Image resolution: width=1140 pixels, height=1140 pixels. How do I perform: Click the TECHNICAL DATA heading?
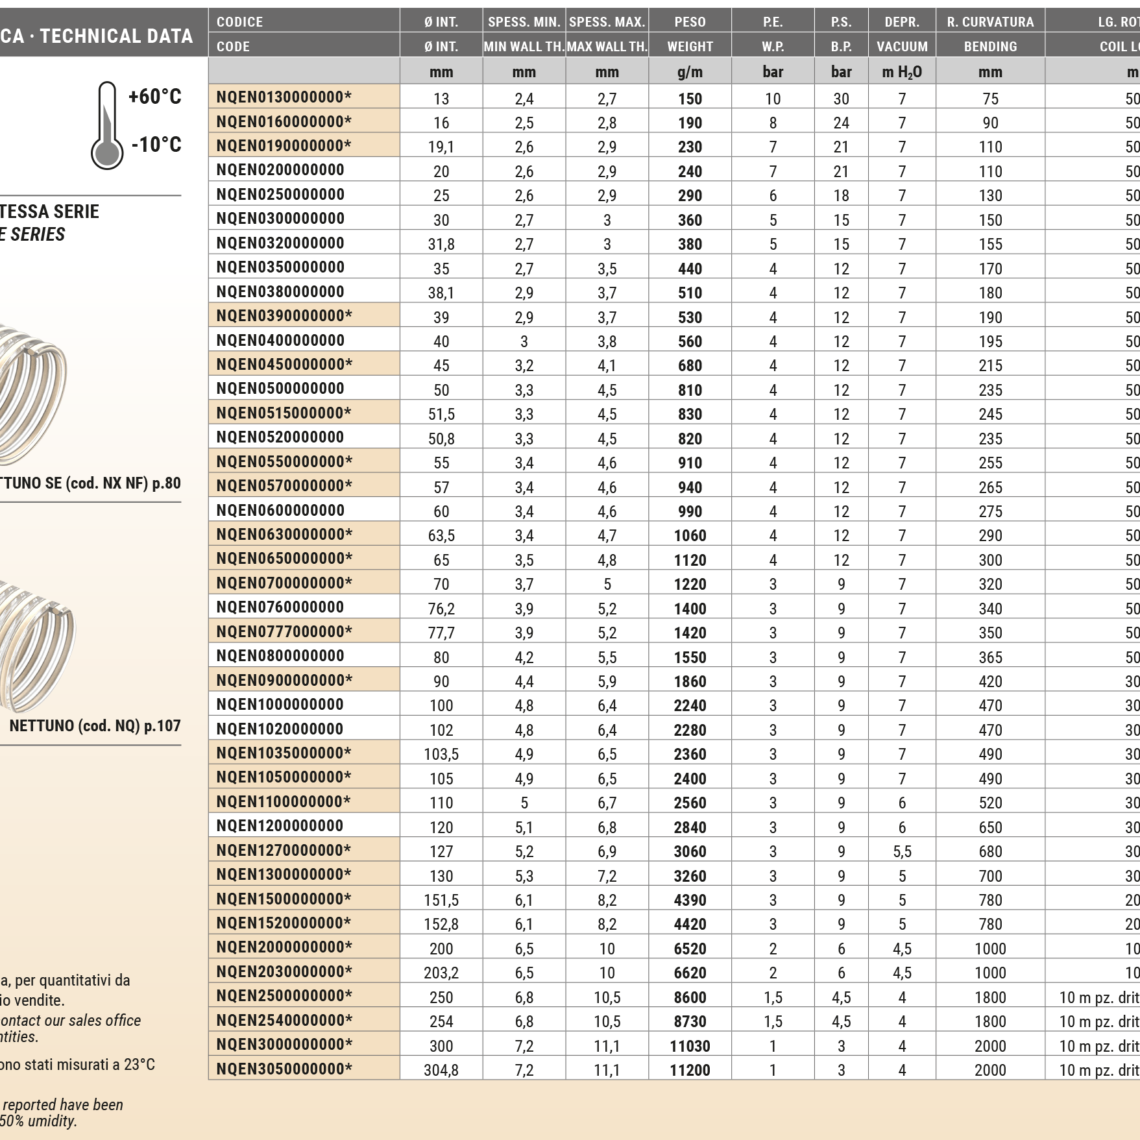(115, 36)
